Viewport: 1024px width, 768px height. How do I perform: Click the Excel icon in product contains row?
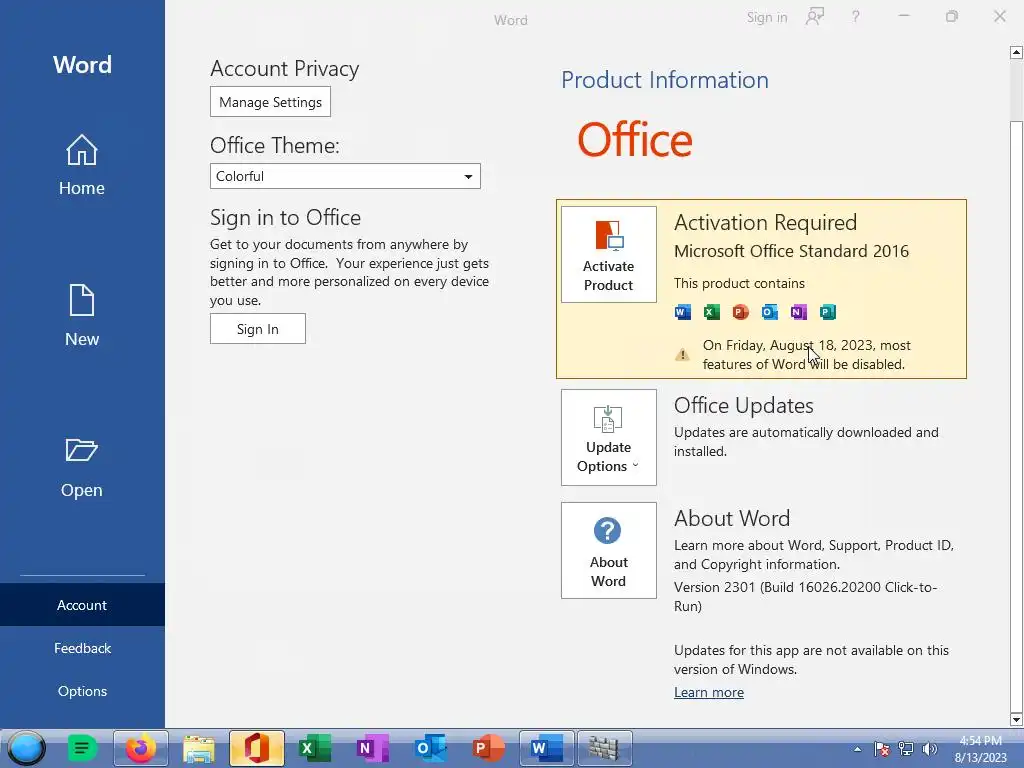[711, 312]
